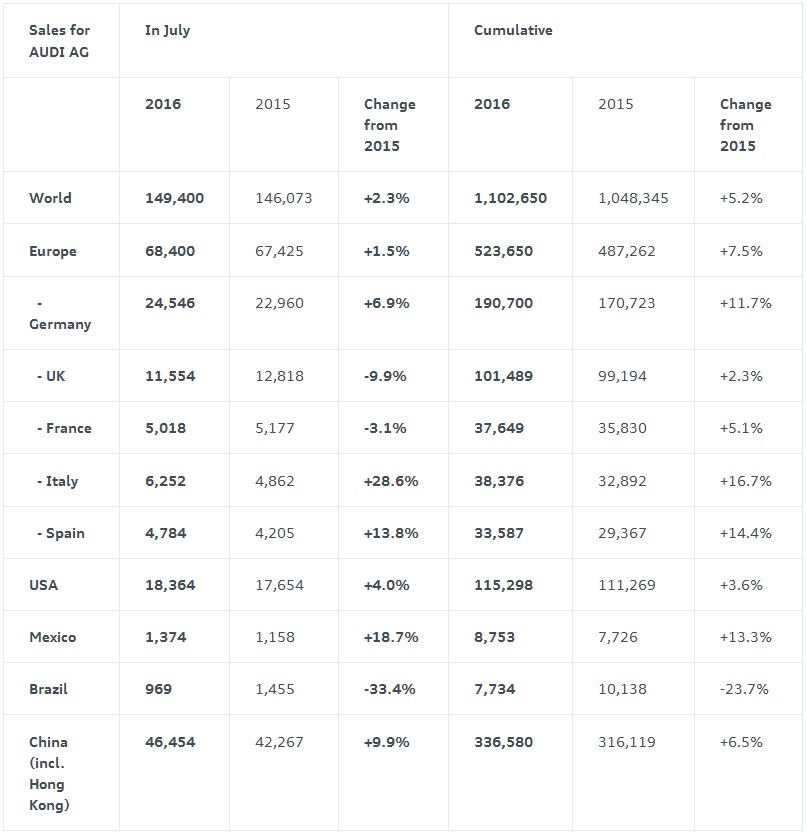The width and height of the screenshot is (807, 834).
Task: Select the World row label
Action: 50,198
